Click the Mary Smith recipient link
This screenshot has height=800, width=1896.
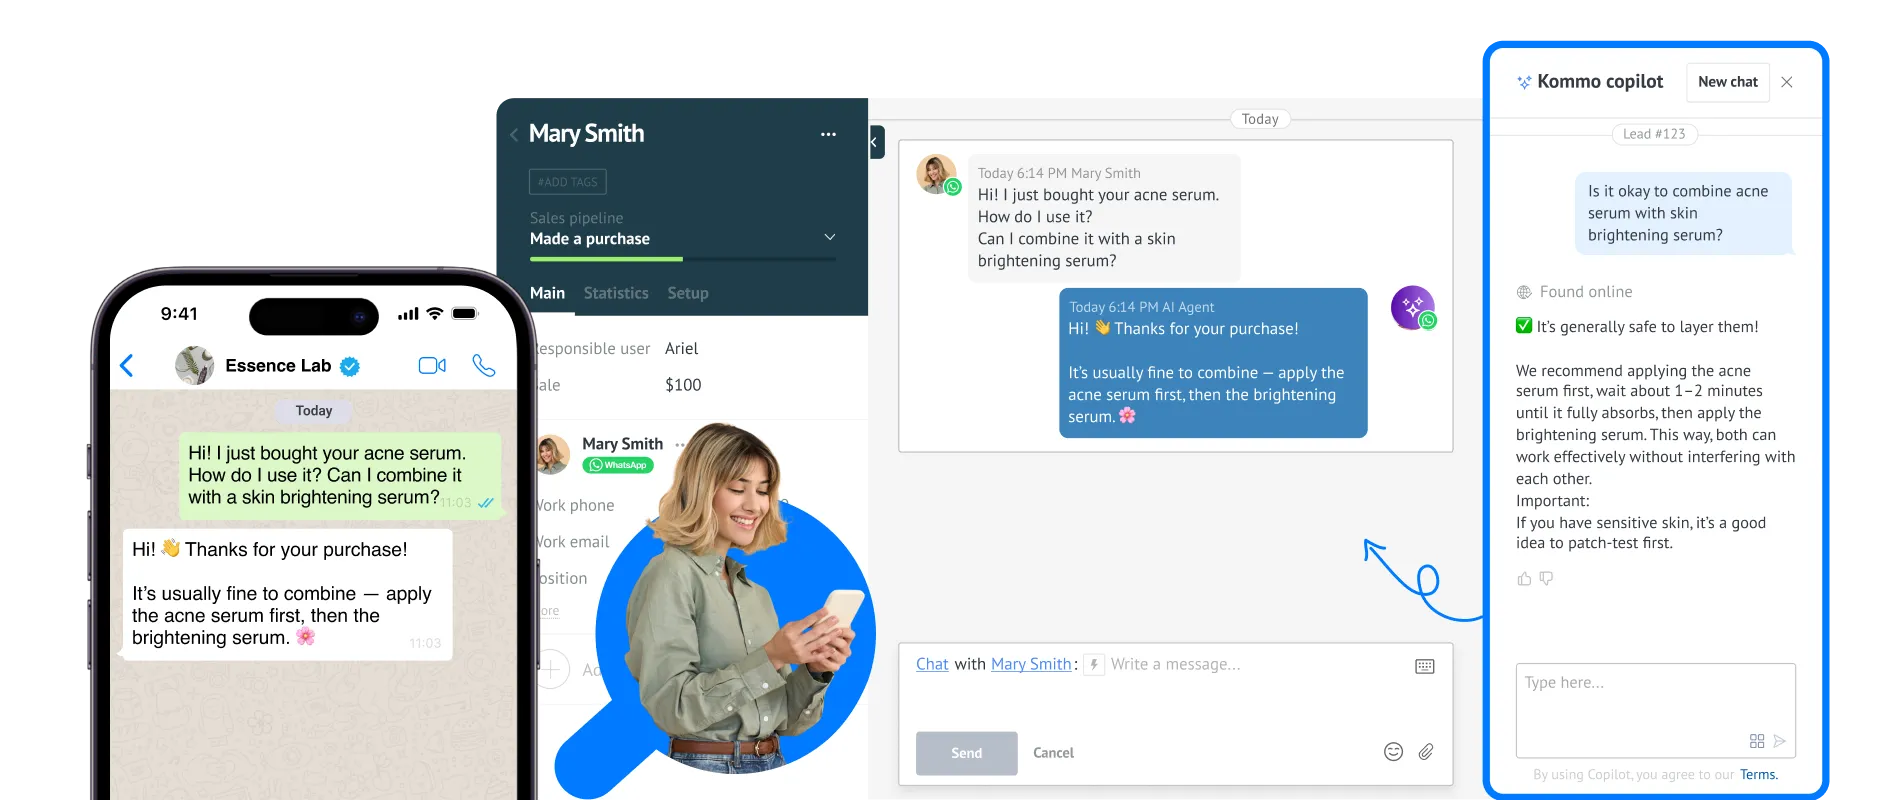tap(1031, 664)
